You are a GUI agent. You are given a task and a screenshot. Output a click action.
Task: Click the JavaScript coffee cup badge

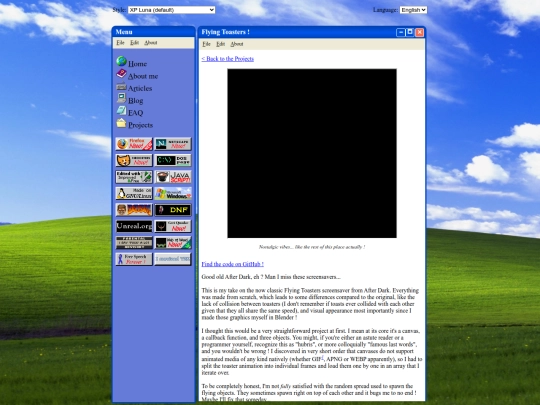click(x=173, y=177)
